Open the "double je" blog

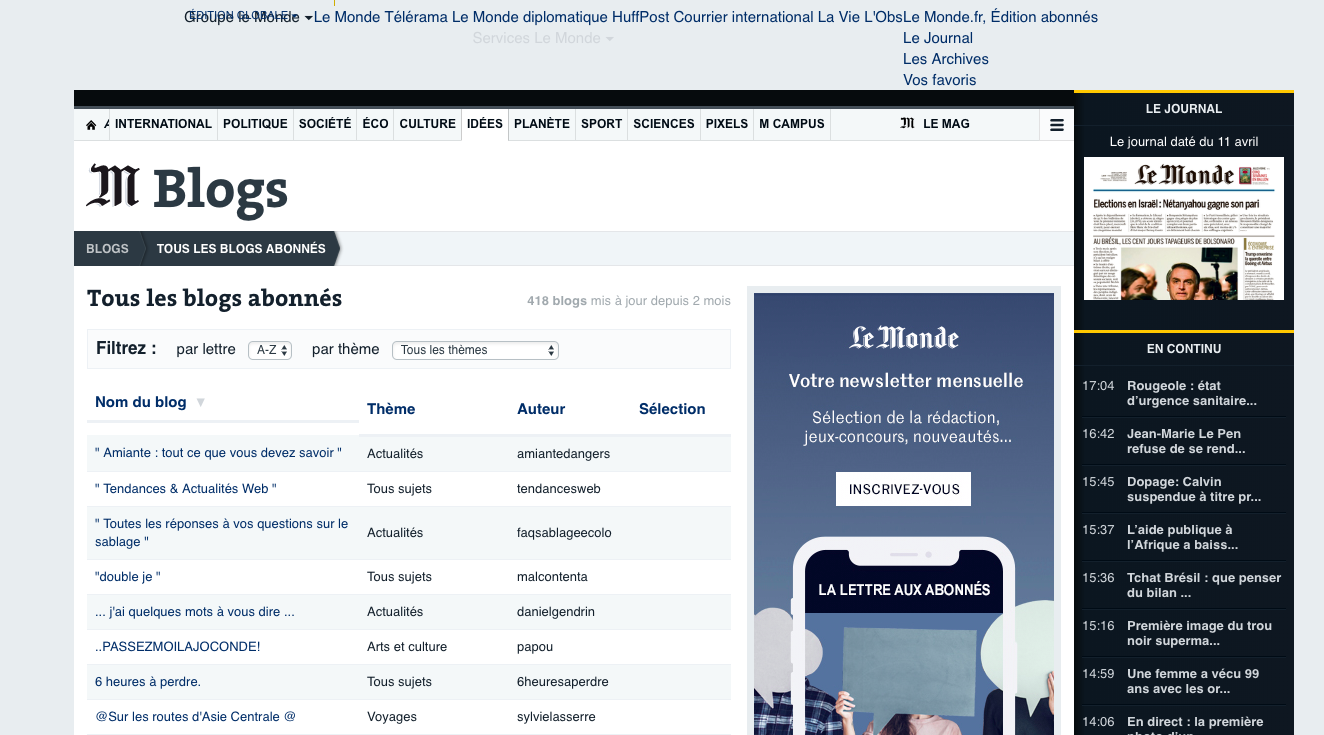click(x=128, y=577)
